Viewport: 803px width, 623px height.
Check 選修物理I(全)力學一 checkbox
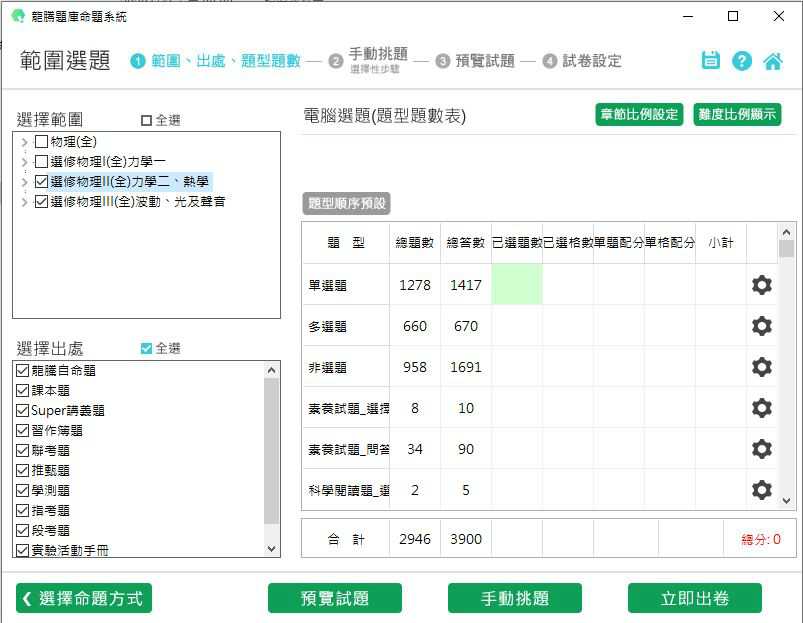[x=41, y=162]
